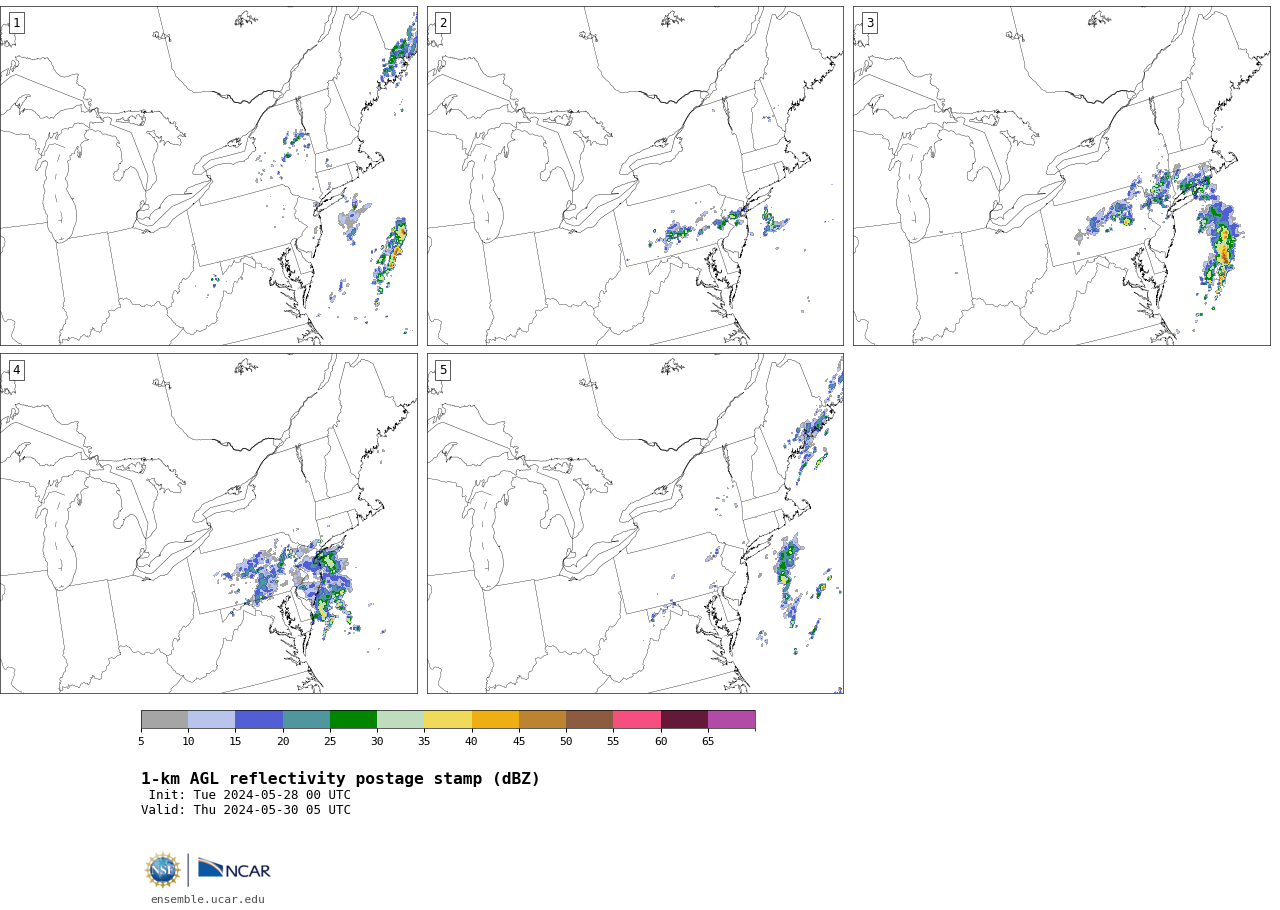Click the blue 15-20 dBZ swatch

coord(259,720)
